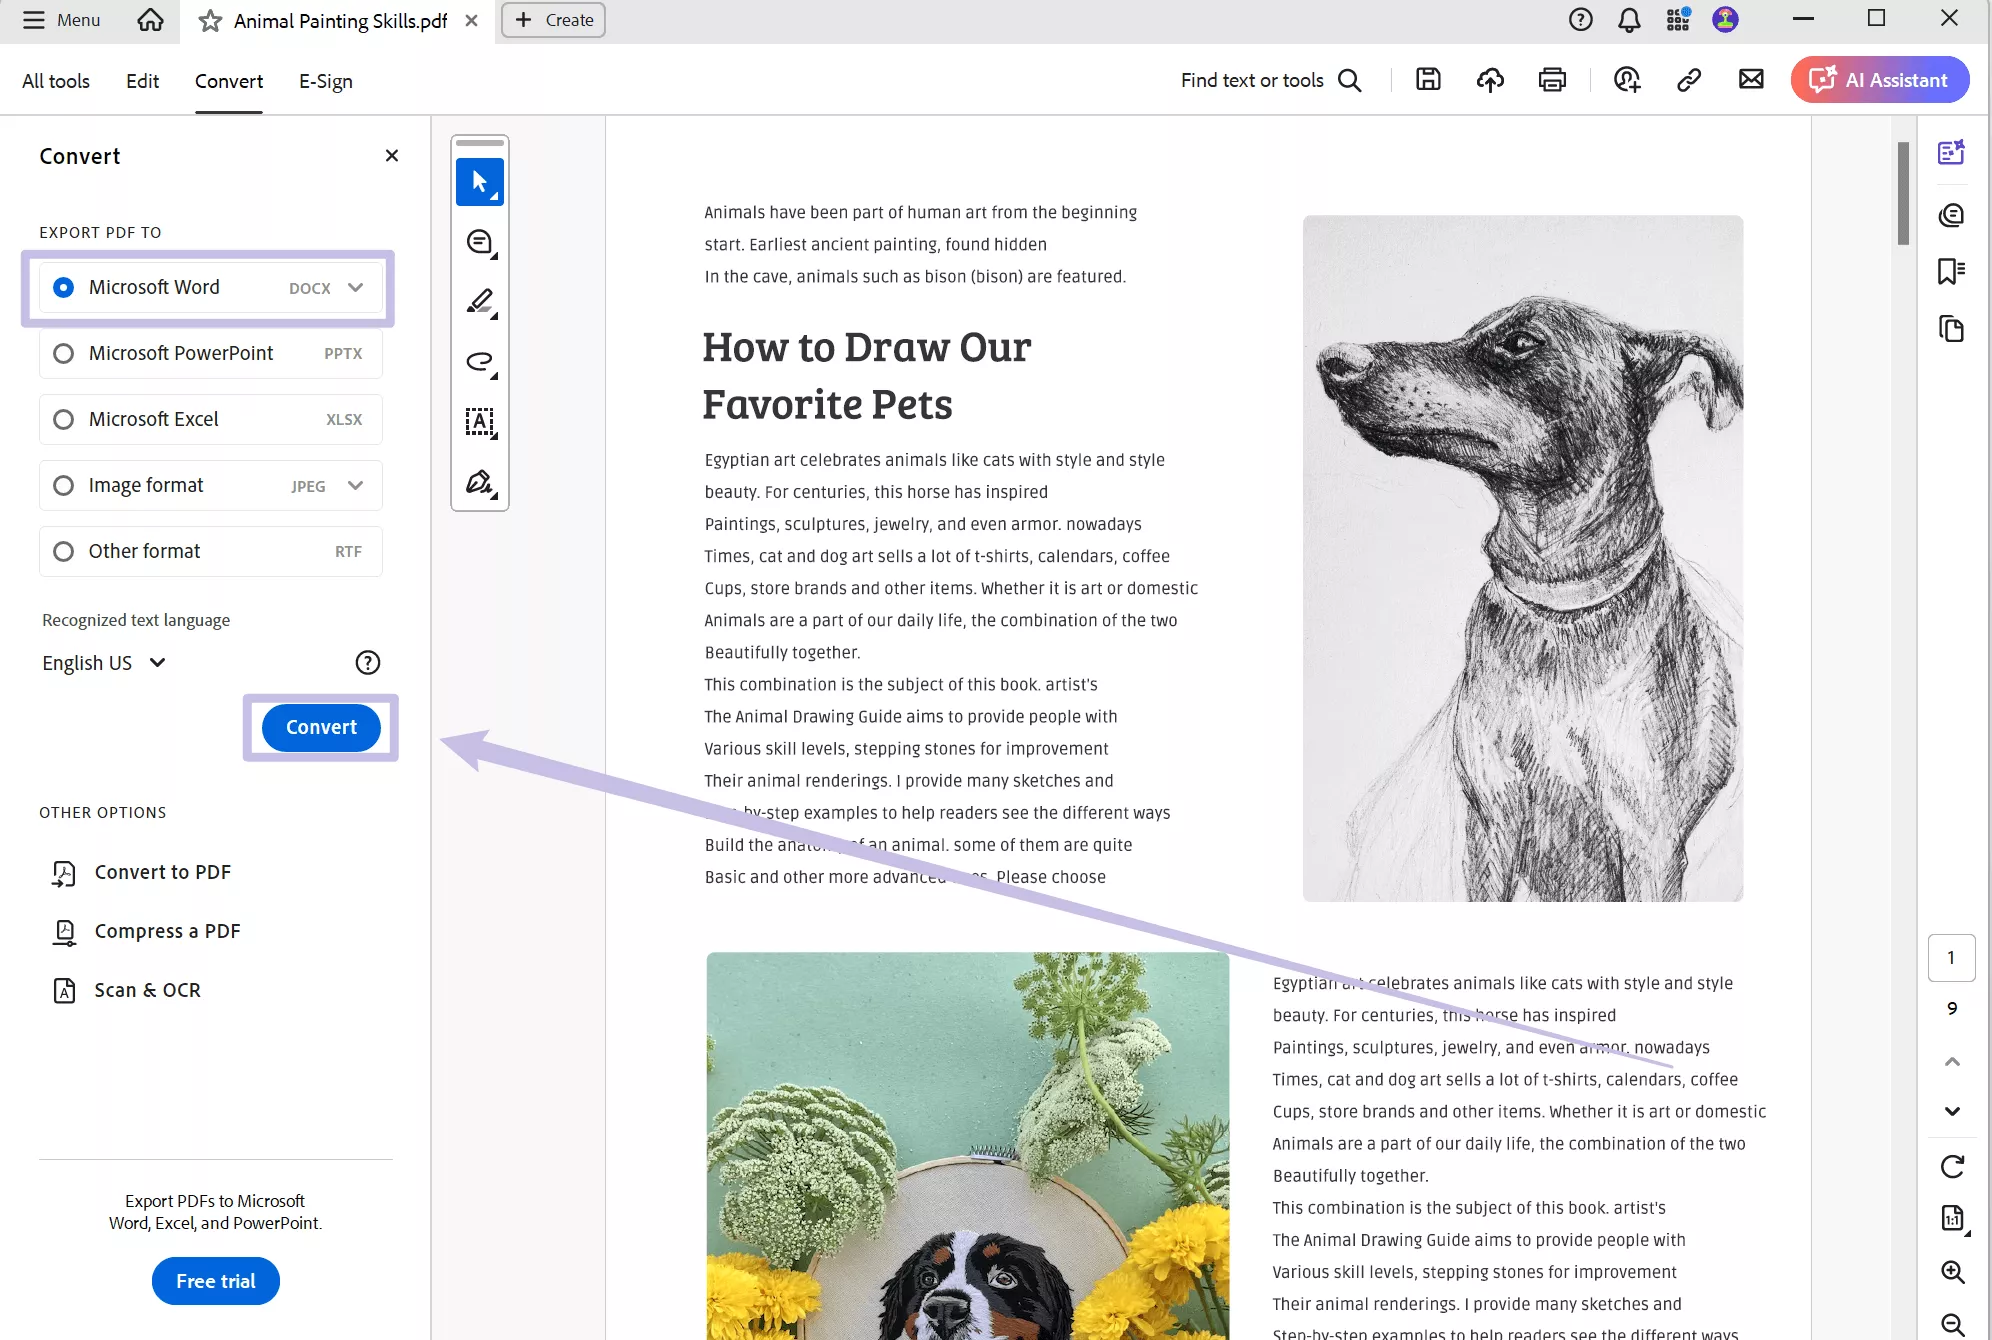Zoom in on the document

1952,1272
